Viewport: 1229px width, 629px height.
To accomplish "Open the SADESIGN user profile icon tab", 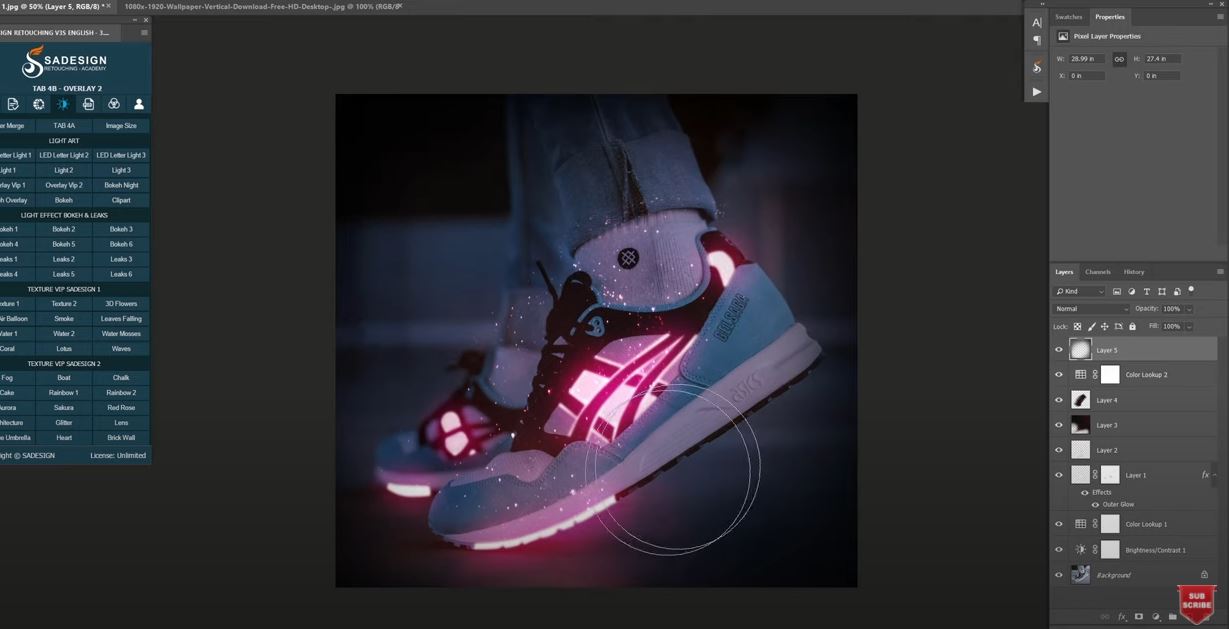I will [x=139, y=104].
